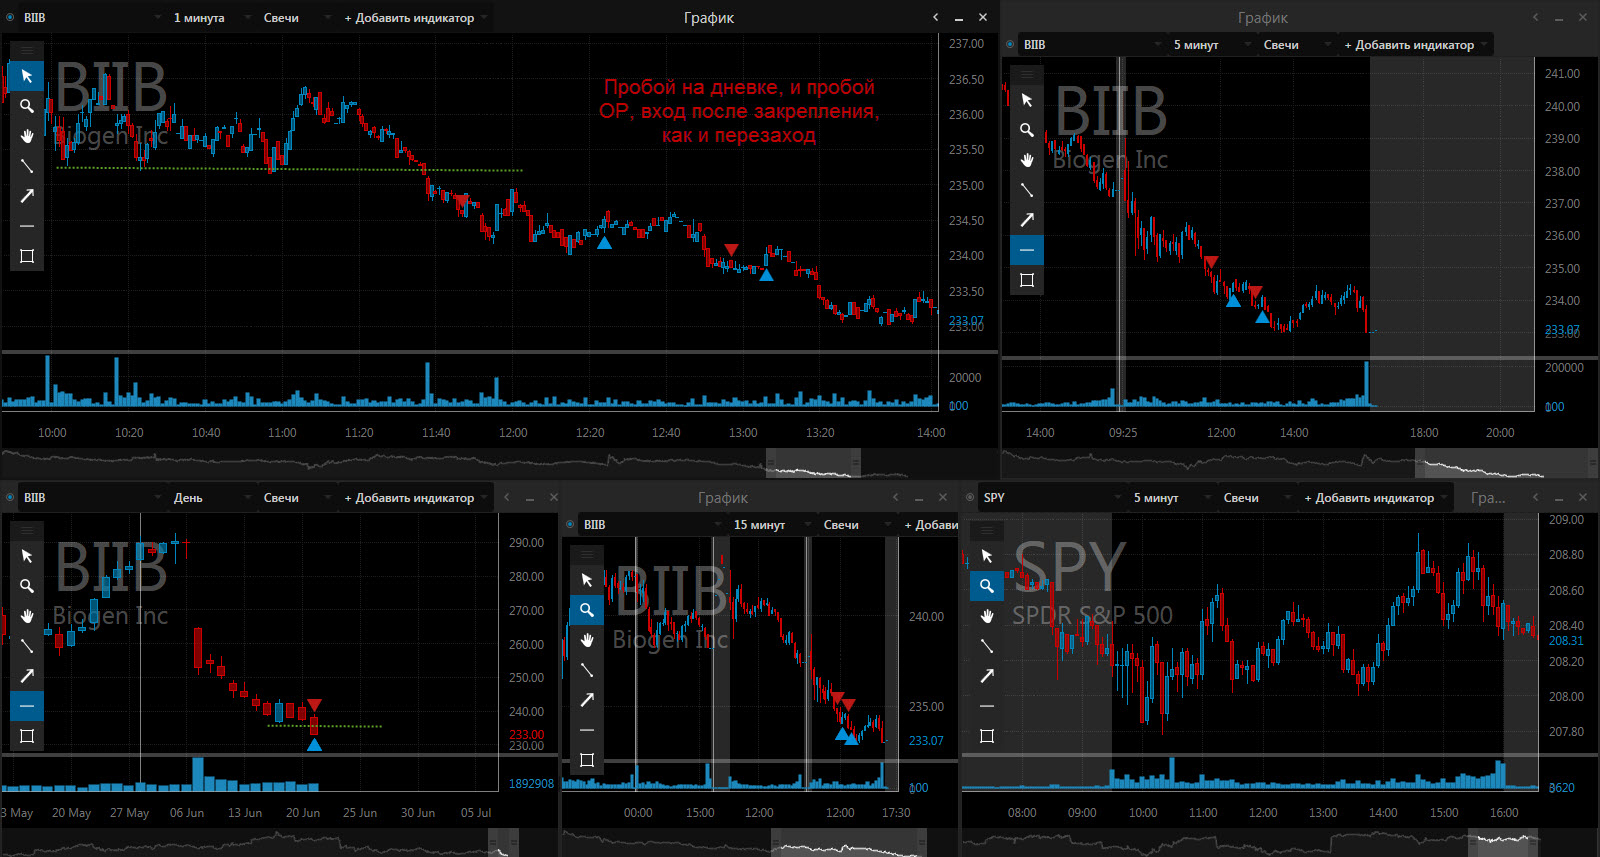Select the zoom tool in BIIB daily chart
The height and width of the screenshot is (857, 1600).
click(27, 586)
